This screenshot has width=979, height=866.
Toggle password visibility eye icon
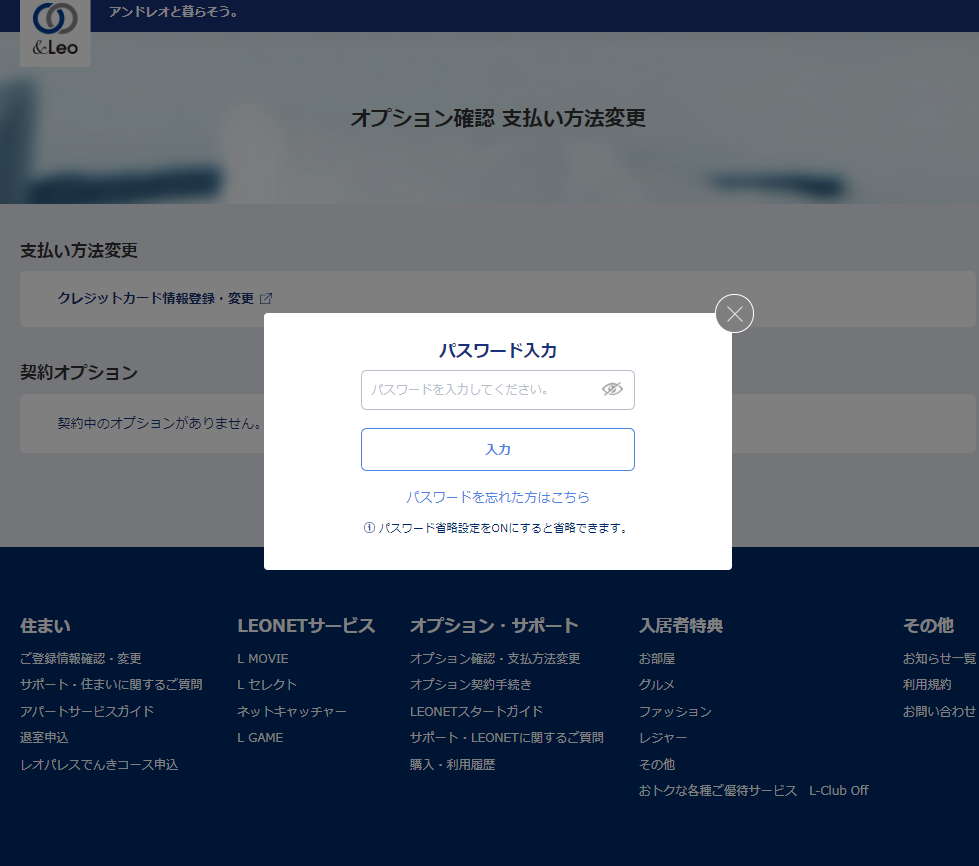click(x=612, y=389)
